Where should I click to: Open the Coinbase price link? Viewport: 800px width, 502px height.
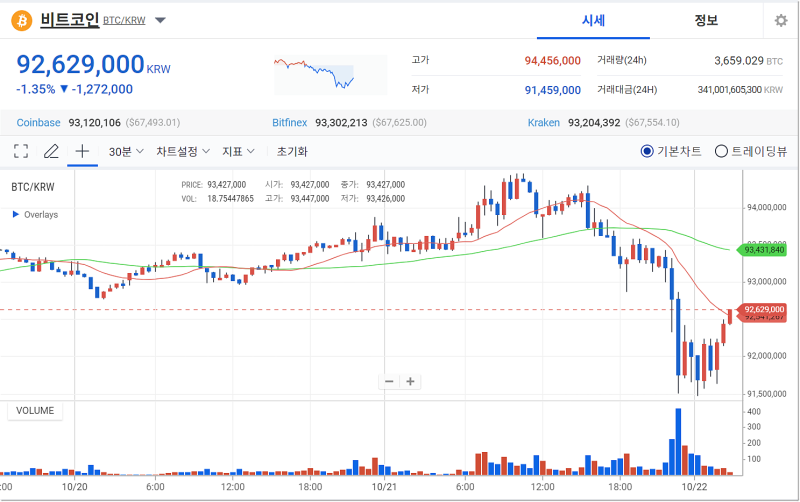pyautogui.click(x=38, y=122)
